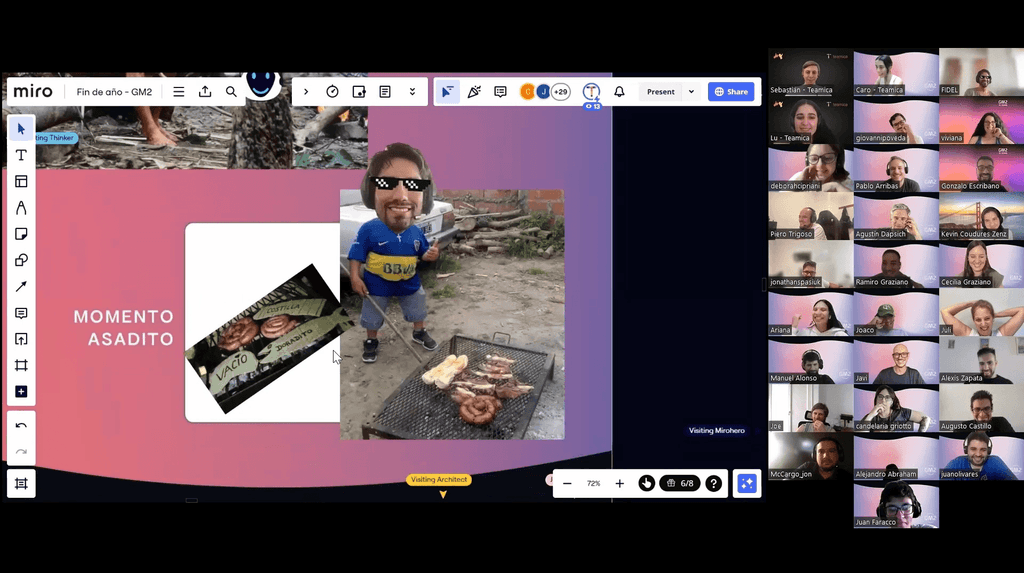Select Cecilia Graziano video tile
Image resolution: width=1024 pixels, height=573 pixels.
pos(982,264)
